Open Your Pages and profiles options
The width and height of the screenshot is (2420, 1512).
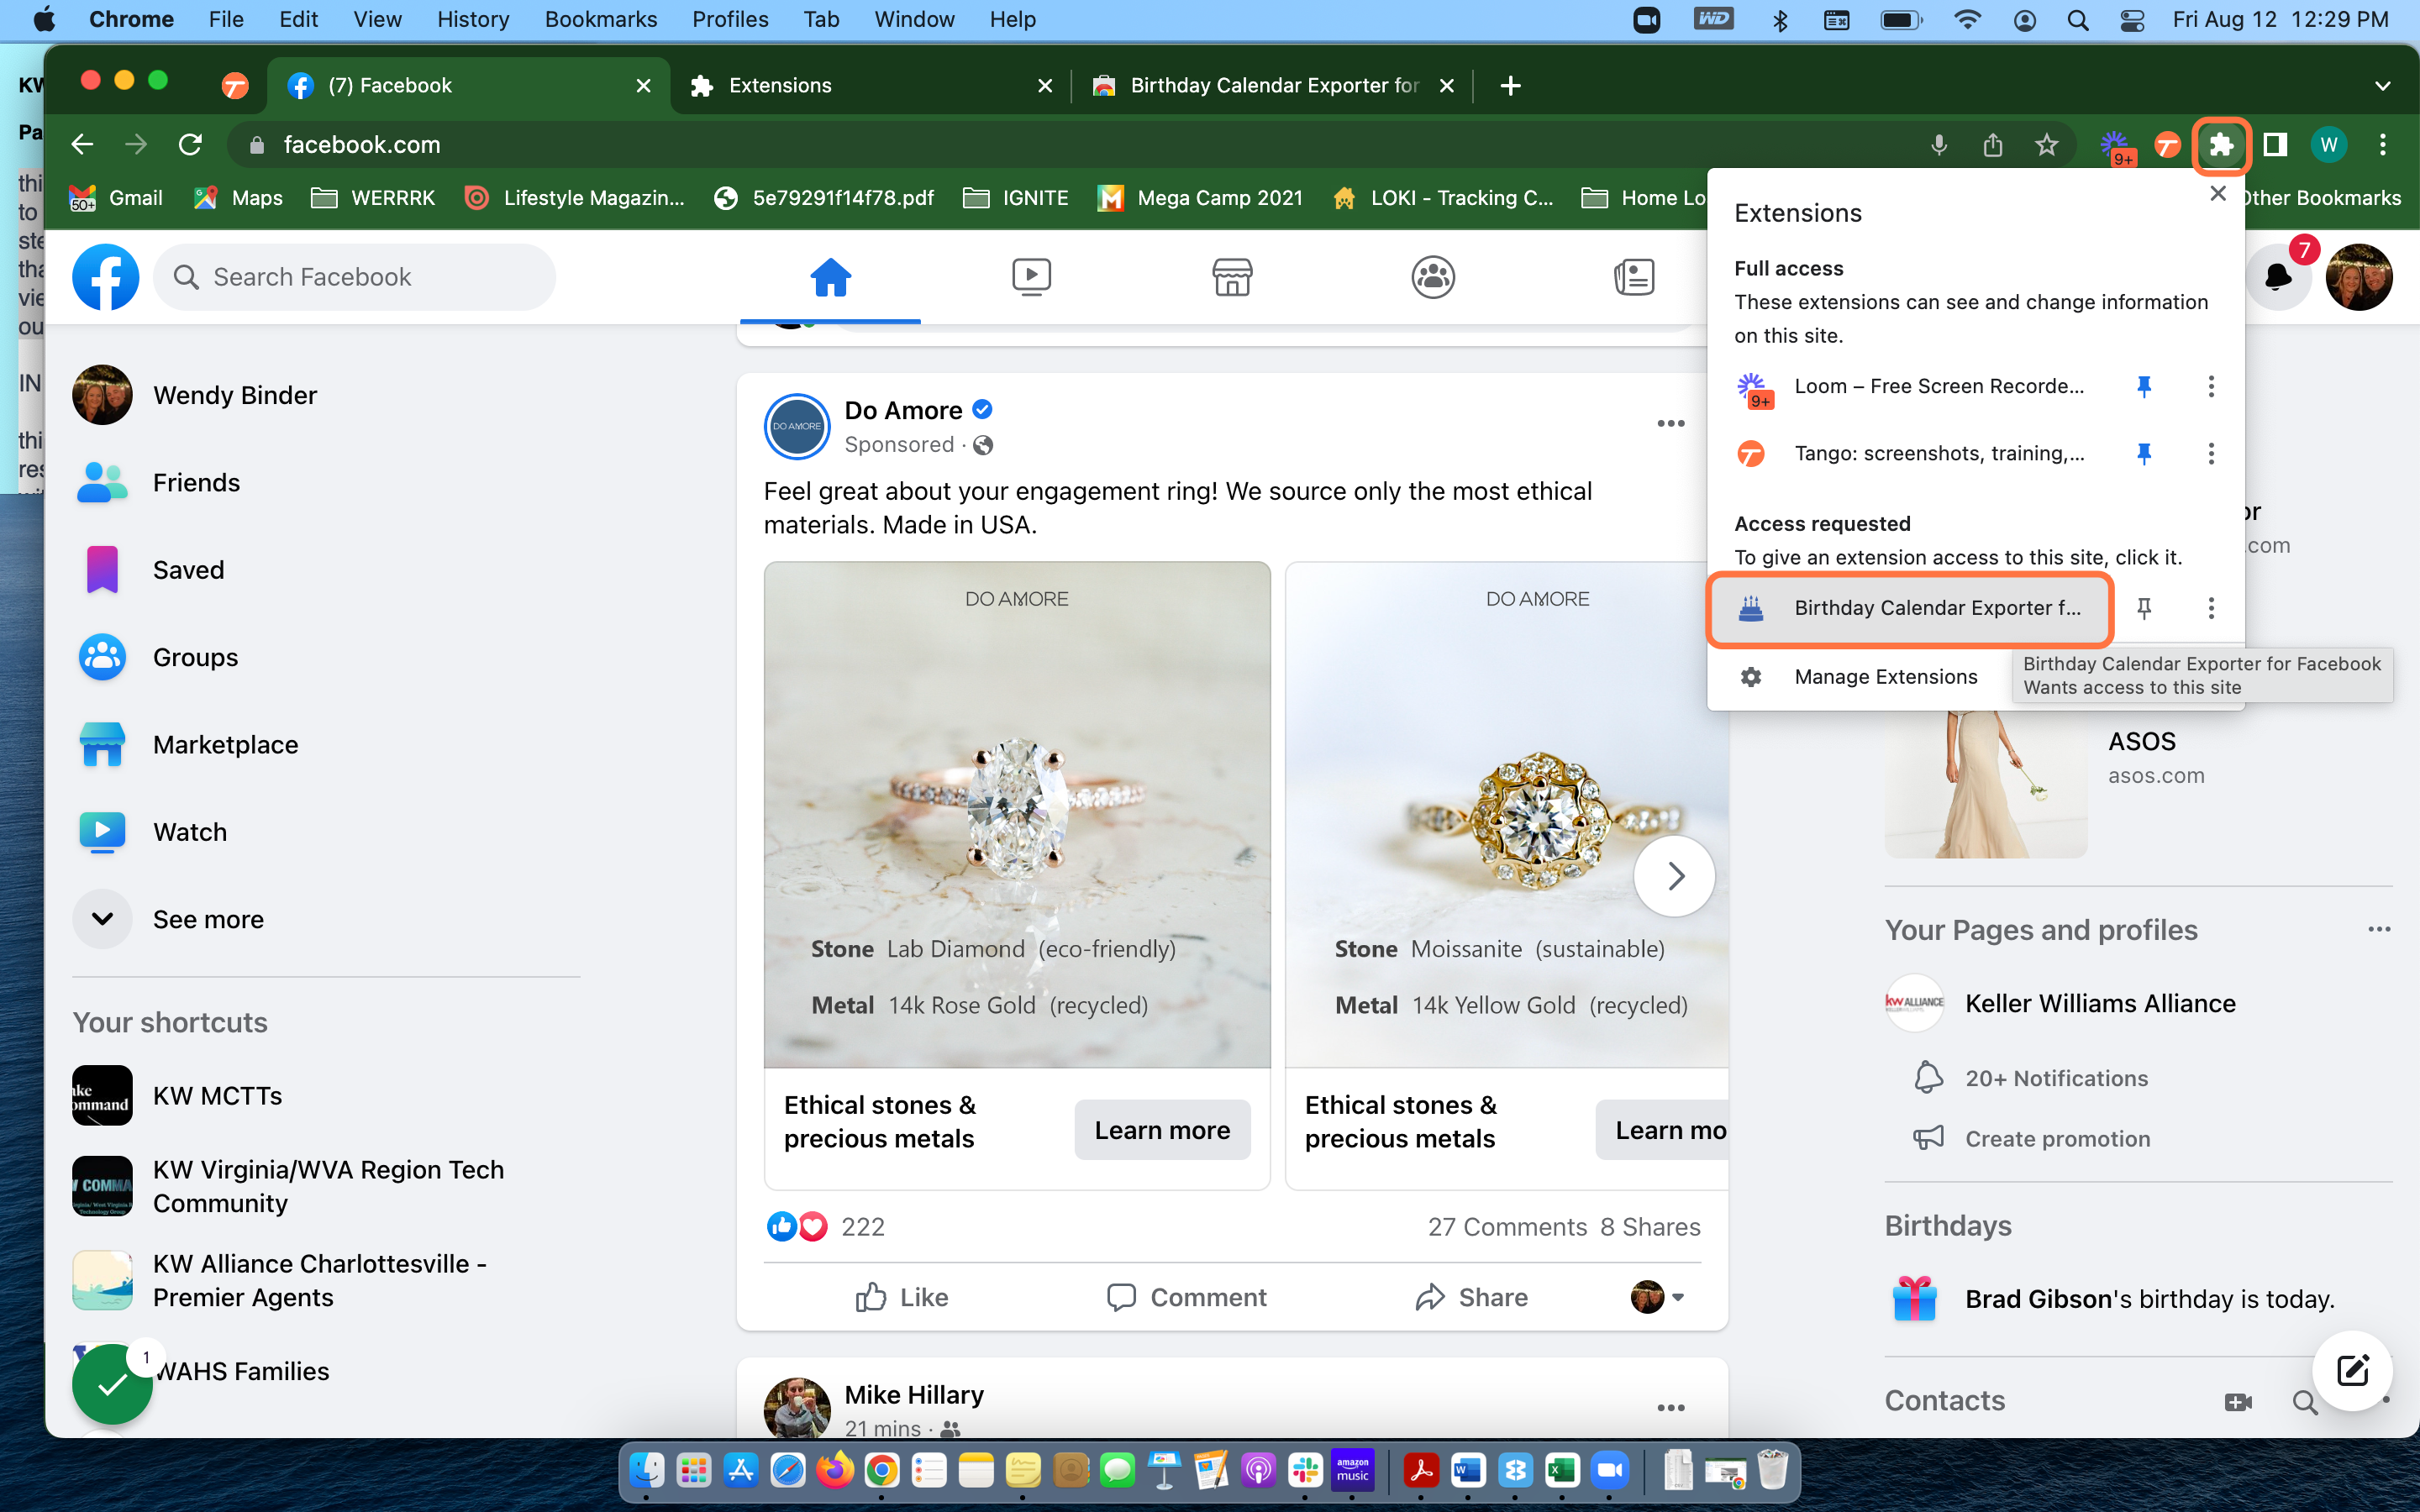click(2379, 930)
